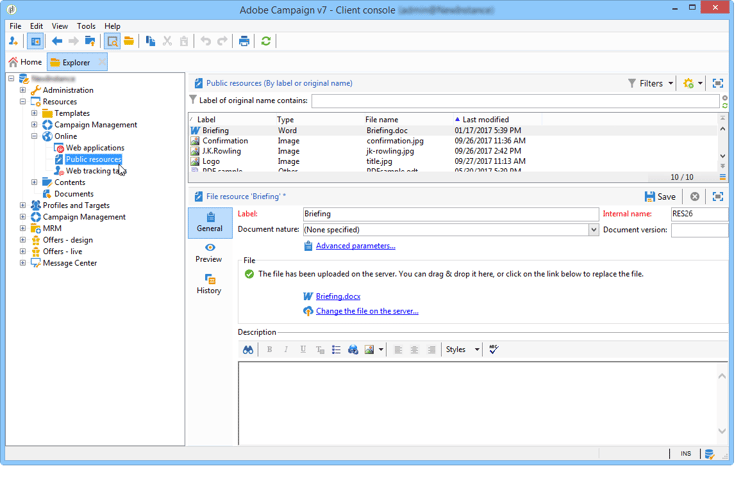Screen dimensions: 750x489
Task: Click the bulleted list icon in the Description toolbar
Action: tap(336, 350)
